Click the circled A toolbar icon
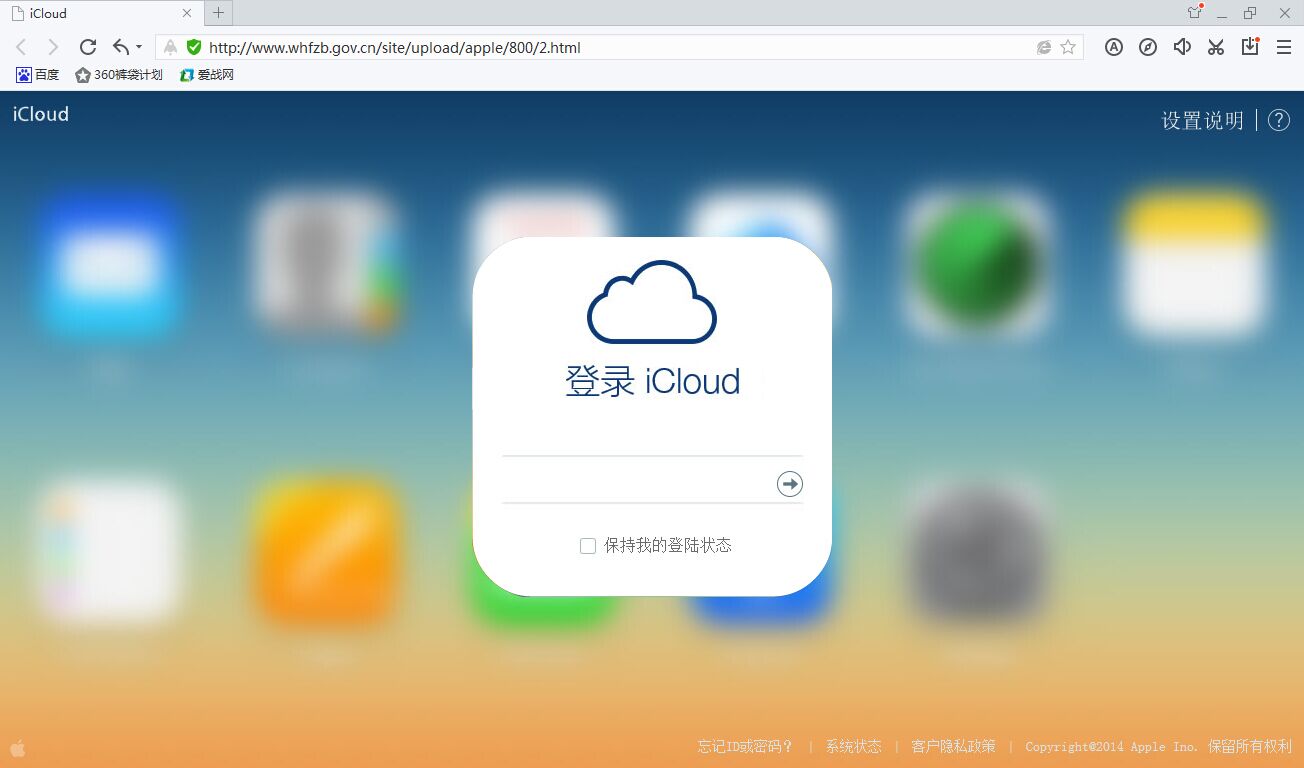This screenshot has height=768, width=1304. click(x=1113, y=47)
